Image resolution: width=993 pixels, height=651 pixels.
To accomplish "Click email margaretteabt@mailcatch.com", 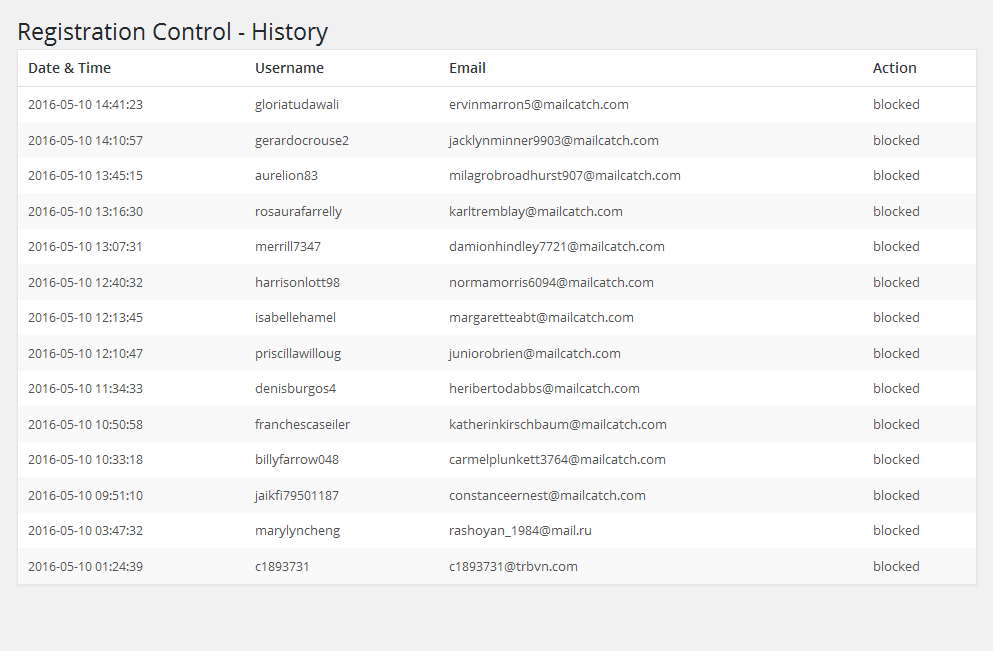I will coord(541,317).
